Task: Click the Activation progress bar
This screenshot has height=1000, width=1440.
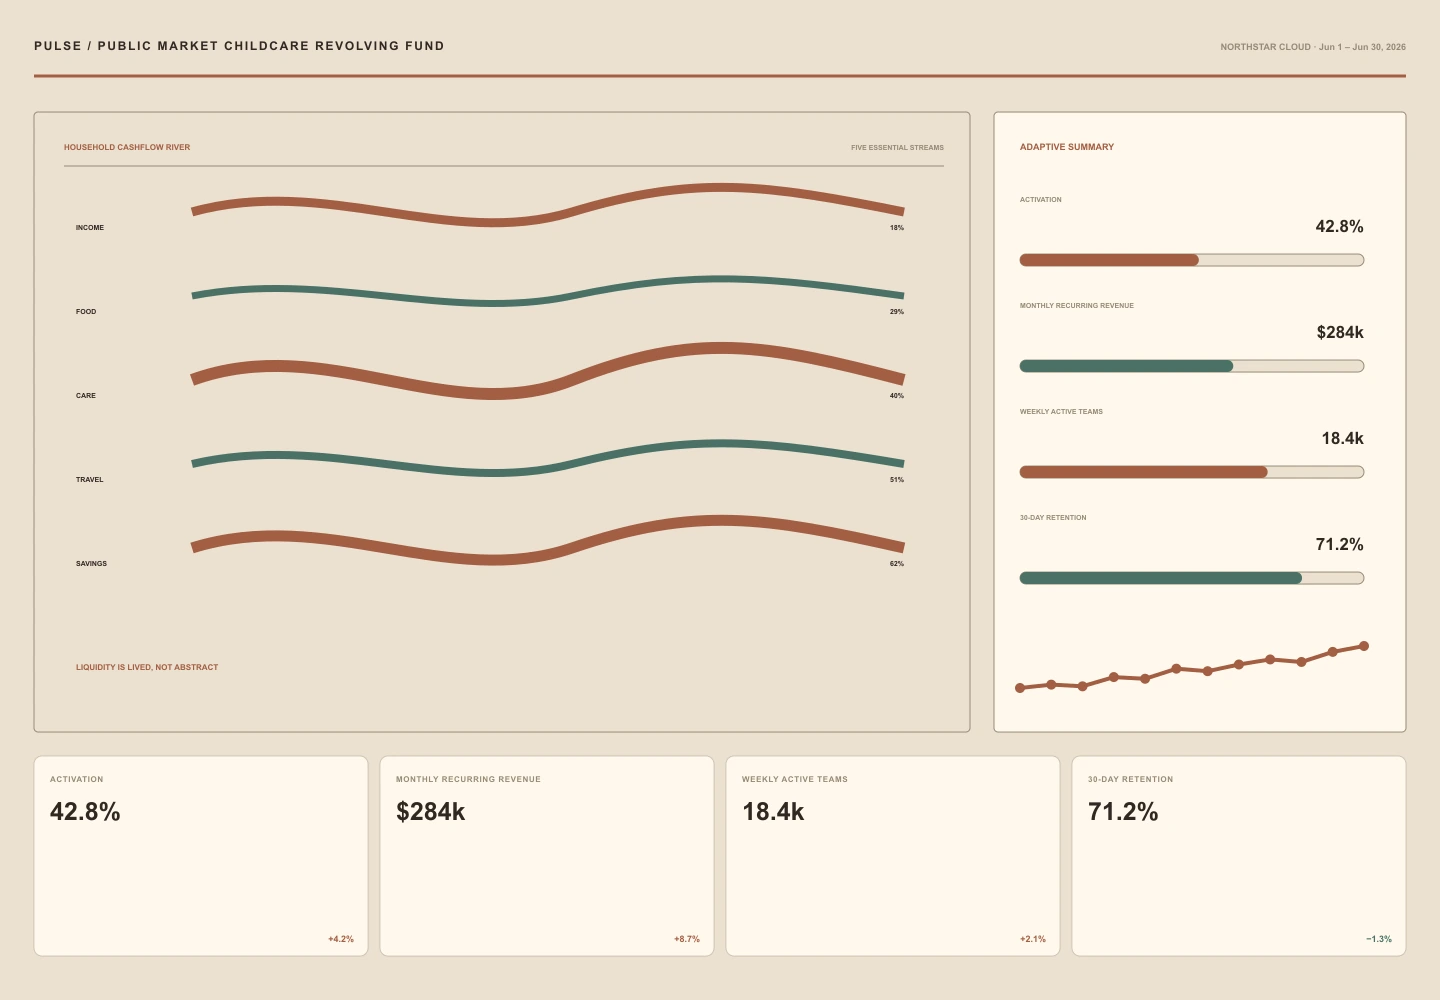Action: [x=1192, y=260]
